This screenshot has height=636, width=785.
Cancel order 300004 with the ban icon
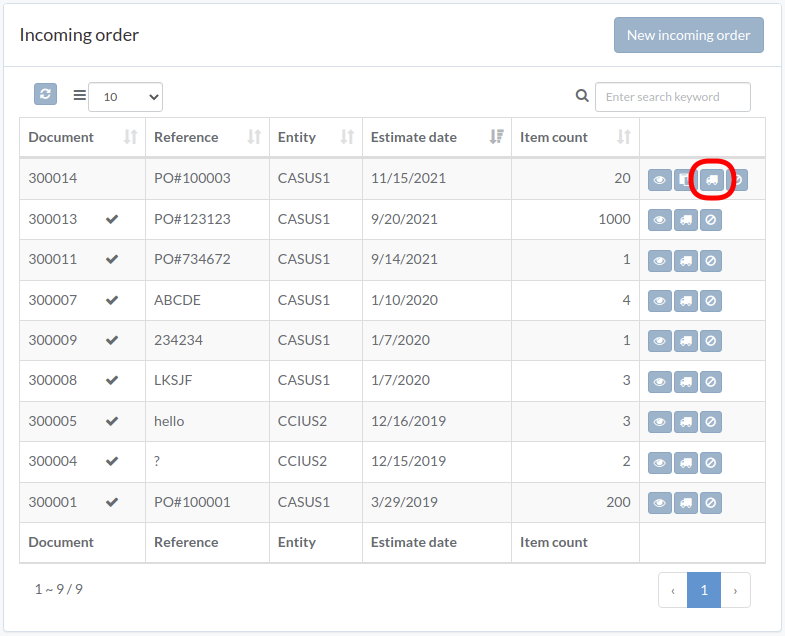[711, 463]
